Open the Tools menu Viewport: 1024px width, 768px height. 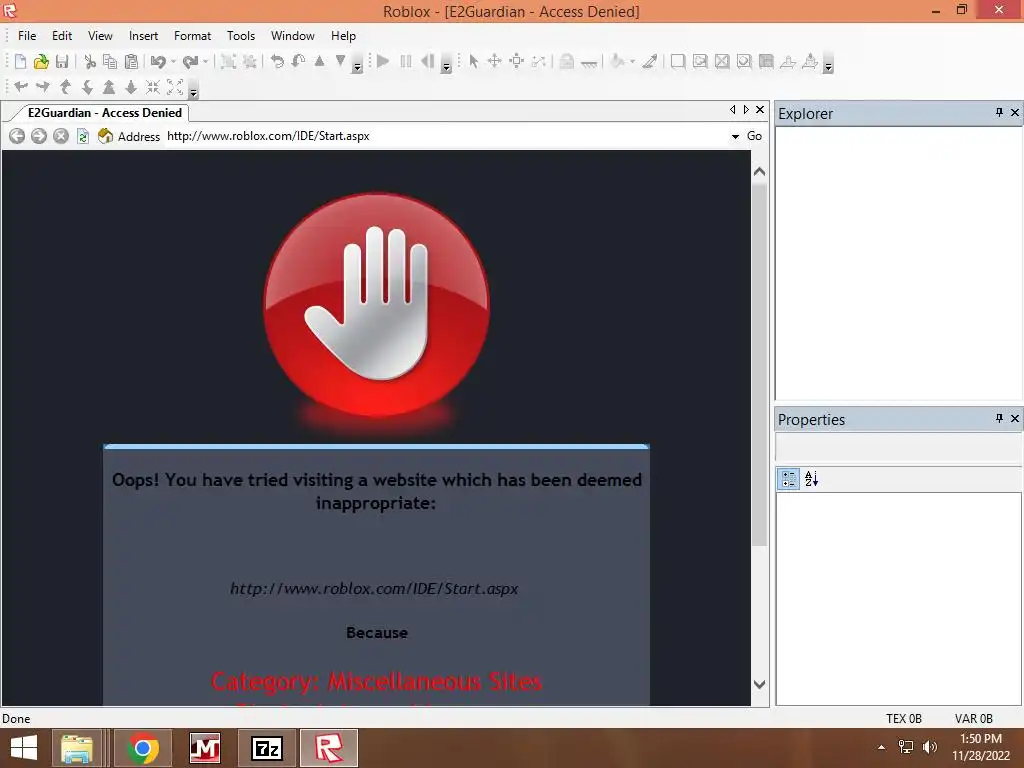[x=240, y=36]
